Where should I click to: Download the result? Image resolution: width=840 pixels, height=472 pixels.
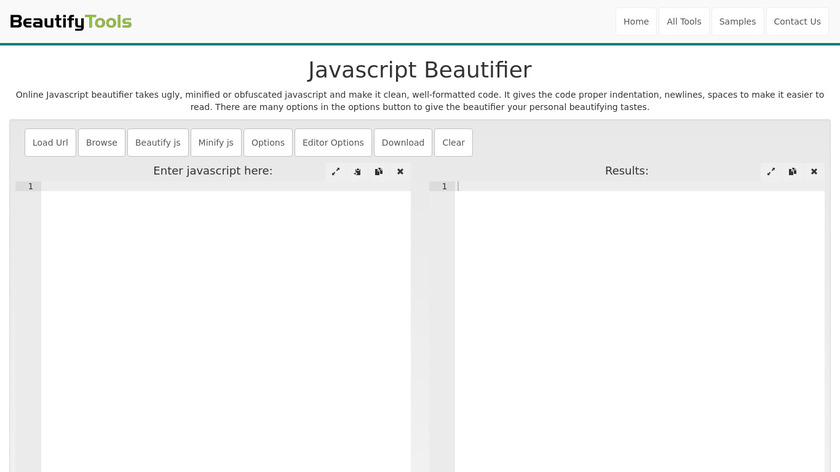coord(403,143)
